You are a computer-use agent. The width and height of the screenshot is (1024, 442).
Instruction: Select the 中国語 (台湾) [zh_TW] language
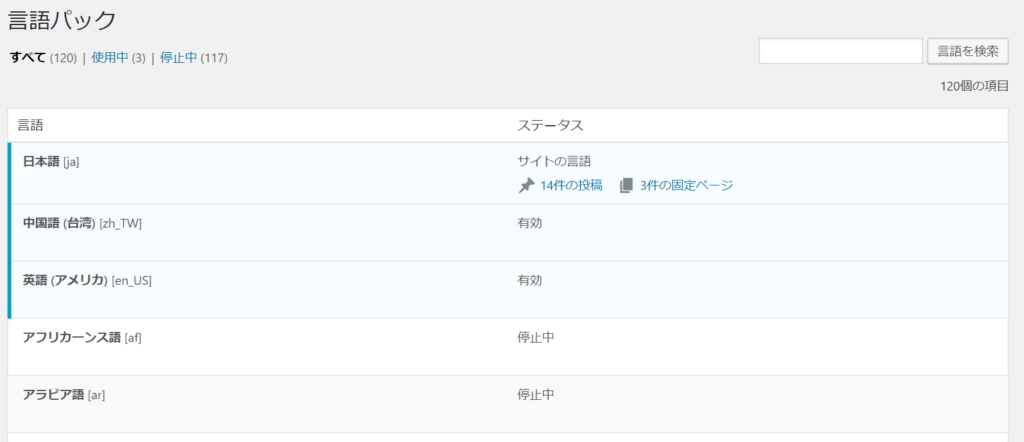[x=82, y=223]
